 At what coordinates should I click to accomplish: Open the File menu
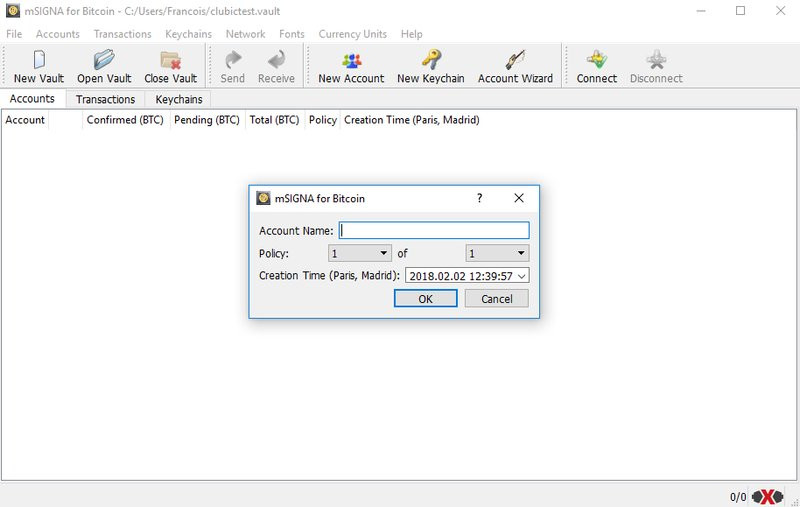coord(14,34)
